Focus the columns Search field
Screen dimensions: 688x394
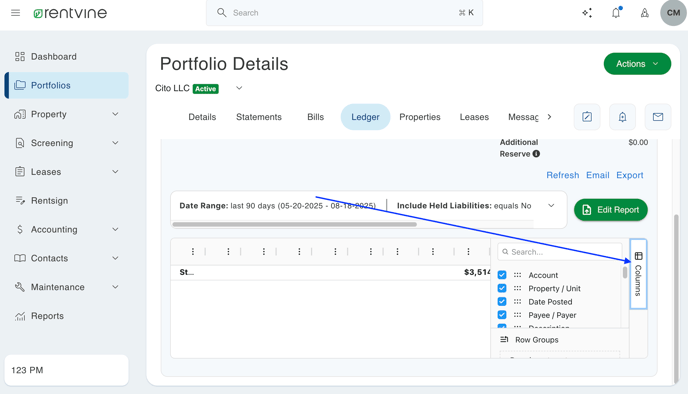coord(560,252)
